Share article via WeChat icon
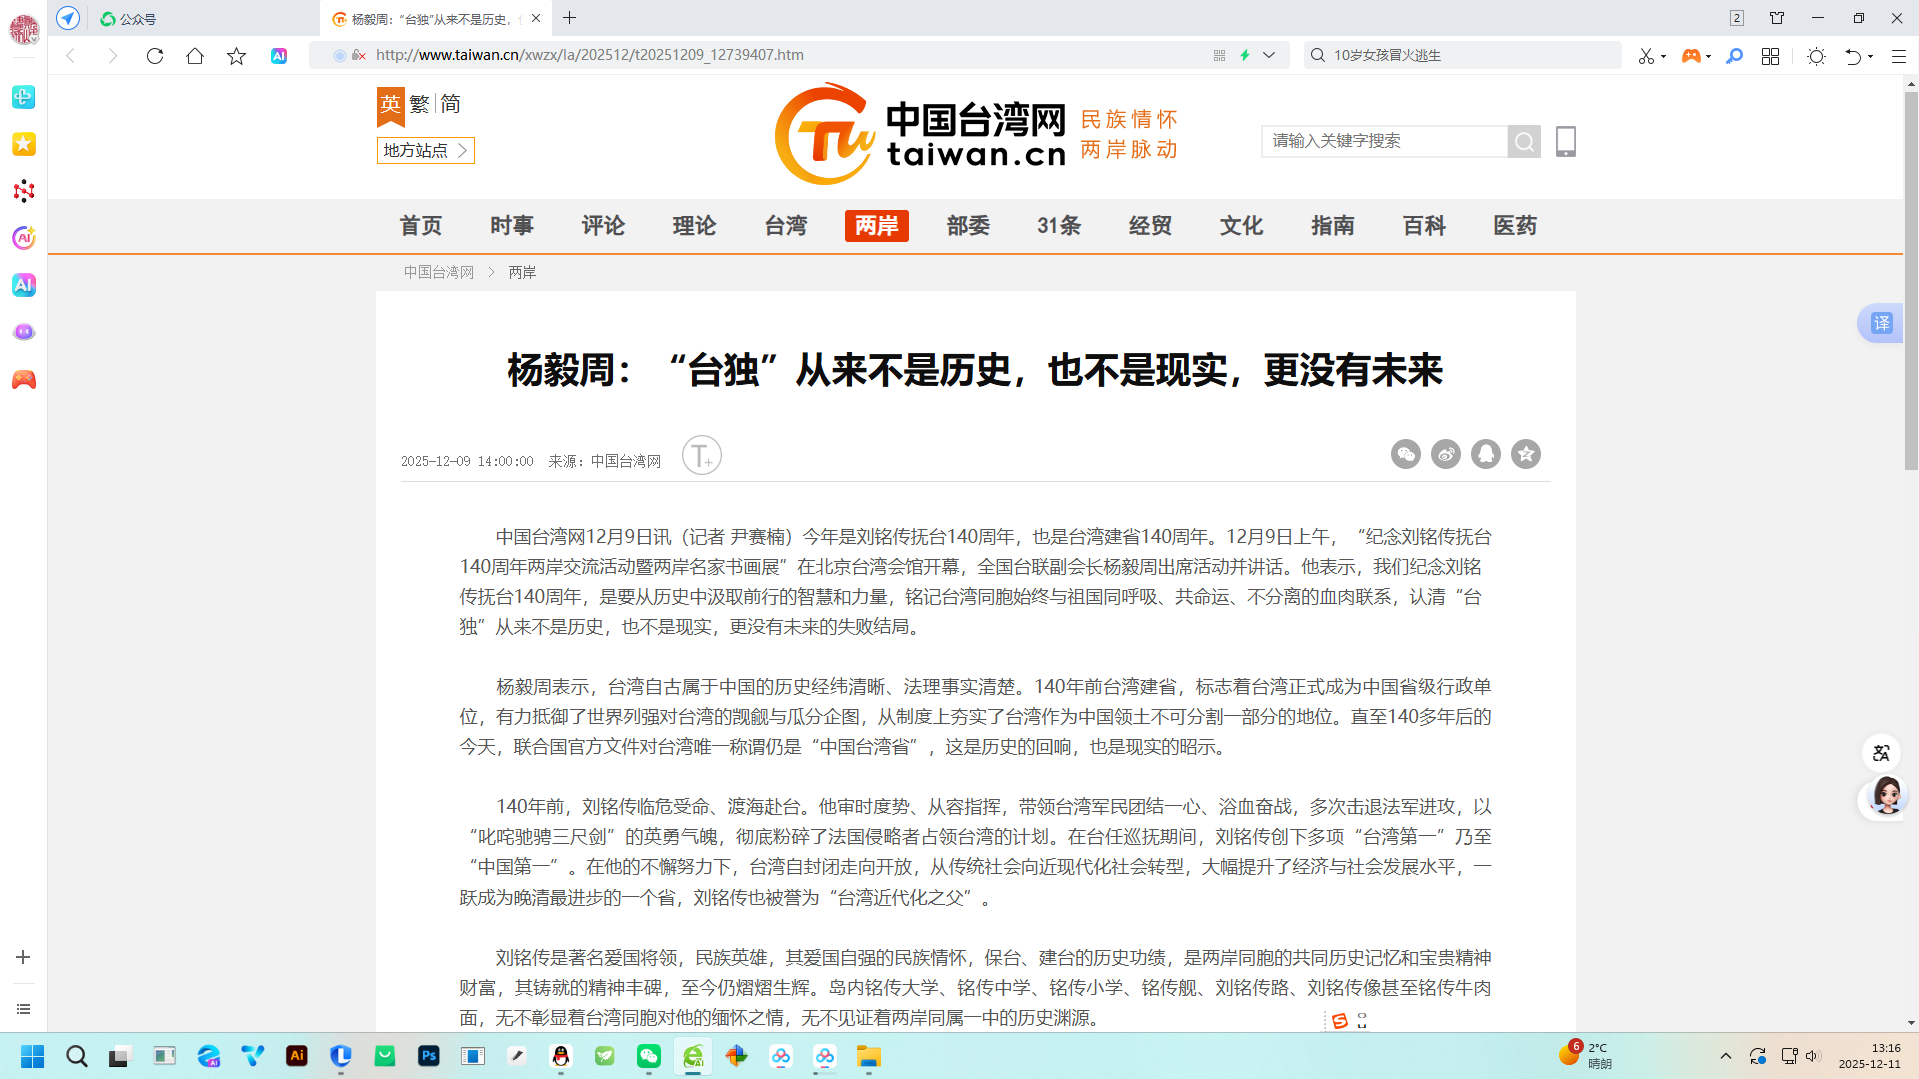 pos(1405,454)
